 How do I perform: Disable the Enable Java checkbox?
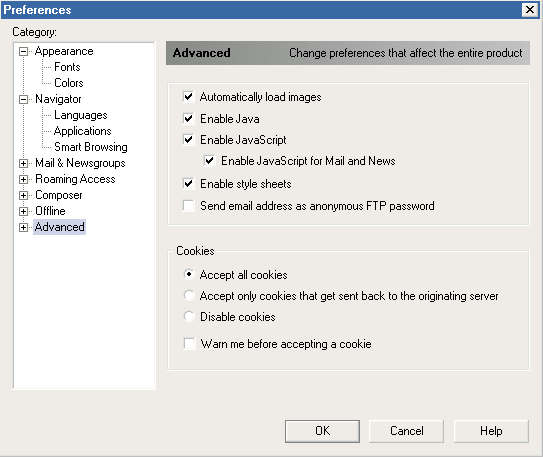188,119
